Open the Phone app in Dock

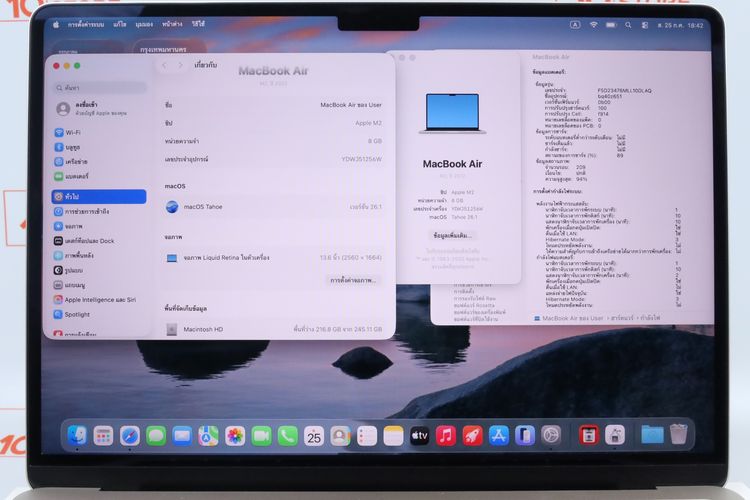(x=287, y=436)
